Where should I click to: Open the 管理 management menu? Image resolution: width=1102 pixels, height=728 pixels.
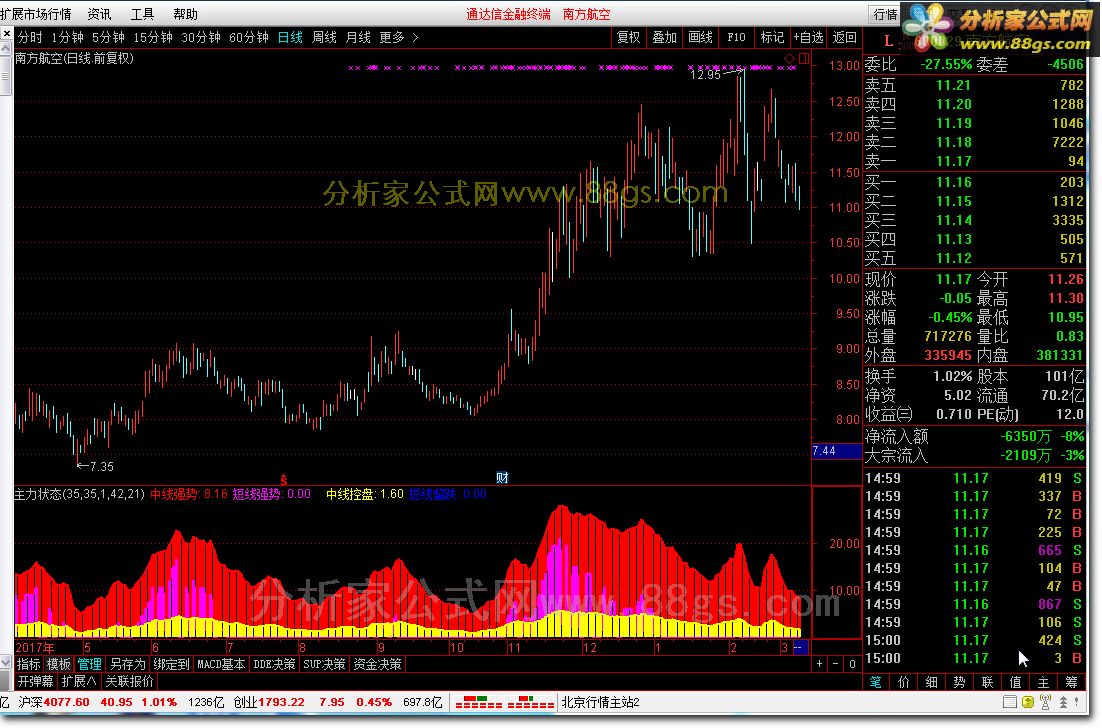point(89,664)
